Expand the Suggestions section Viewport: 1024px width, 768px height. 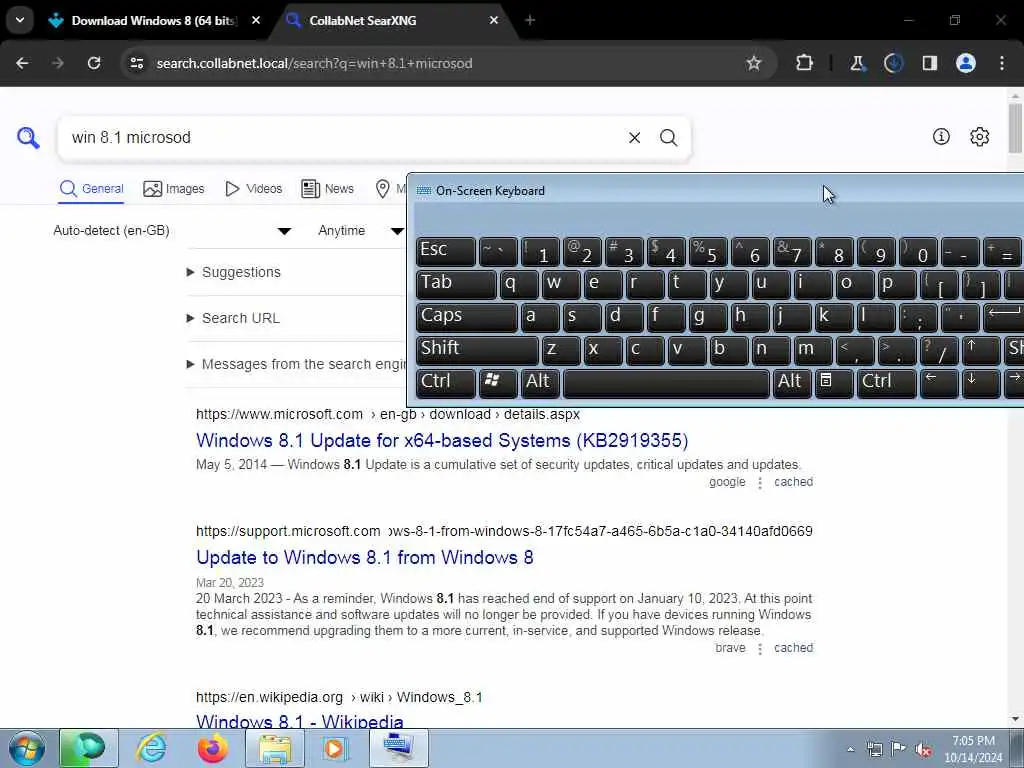(234, 272)
